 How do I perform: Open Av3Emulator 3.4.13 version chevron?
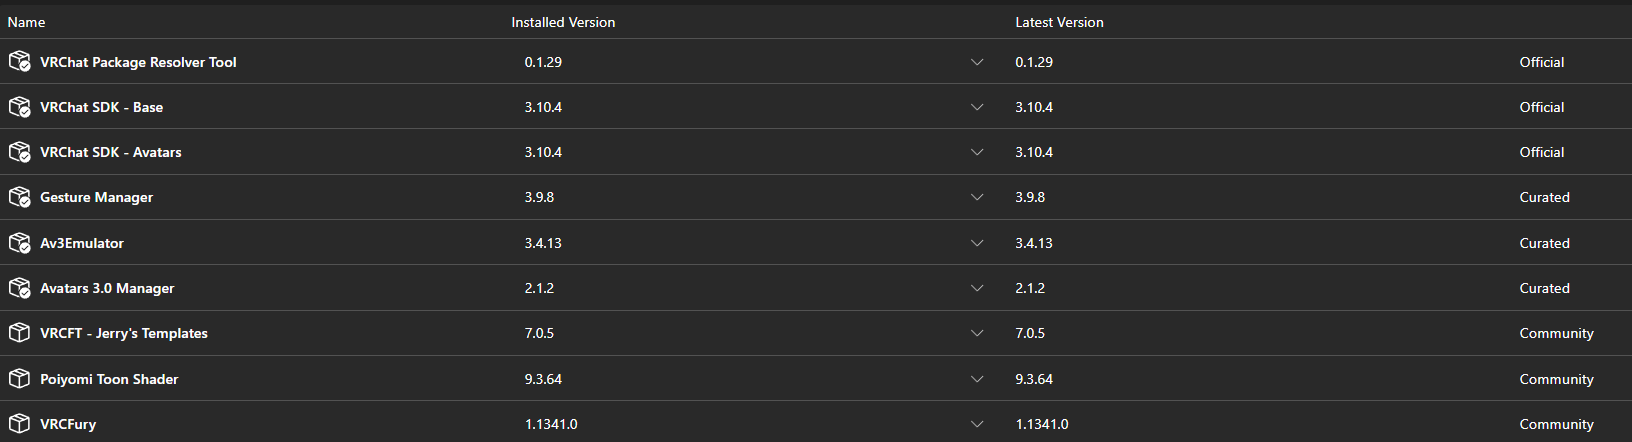coord(977,243)
